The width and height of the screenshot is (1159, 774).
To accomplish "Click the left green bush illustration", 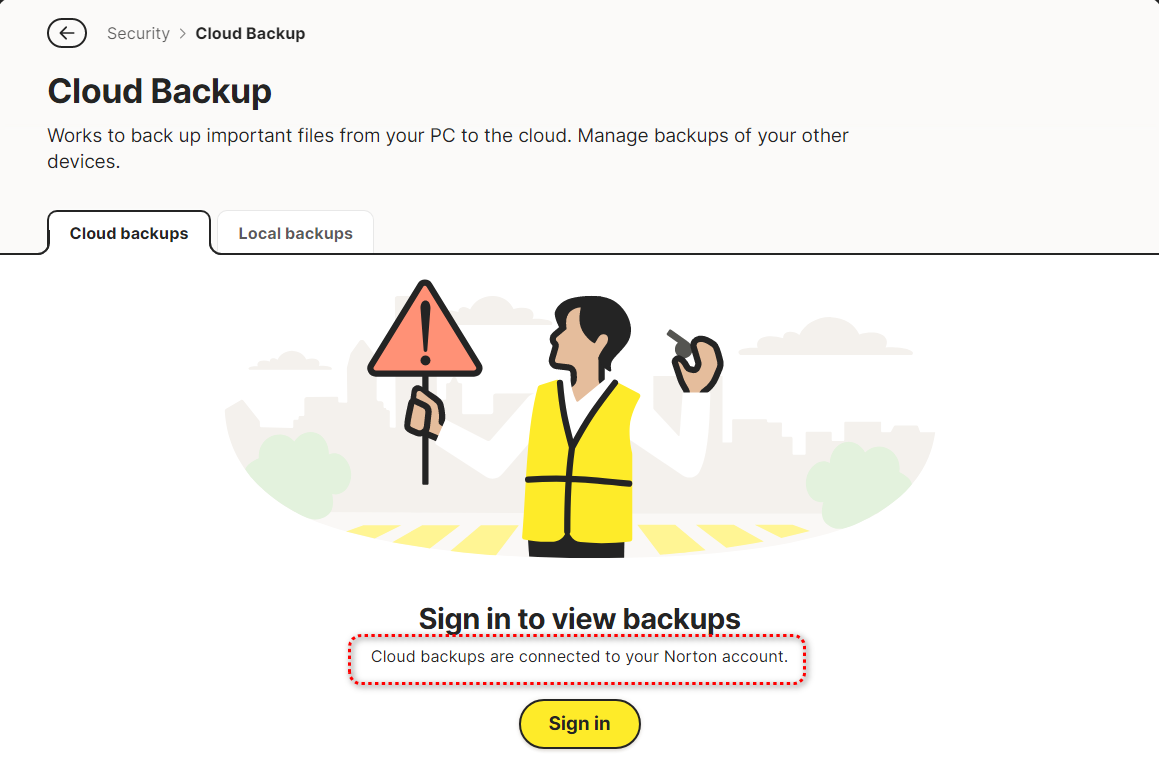I will (298, 475).
